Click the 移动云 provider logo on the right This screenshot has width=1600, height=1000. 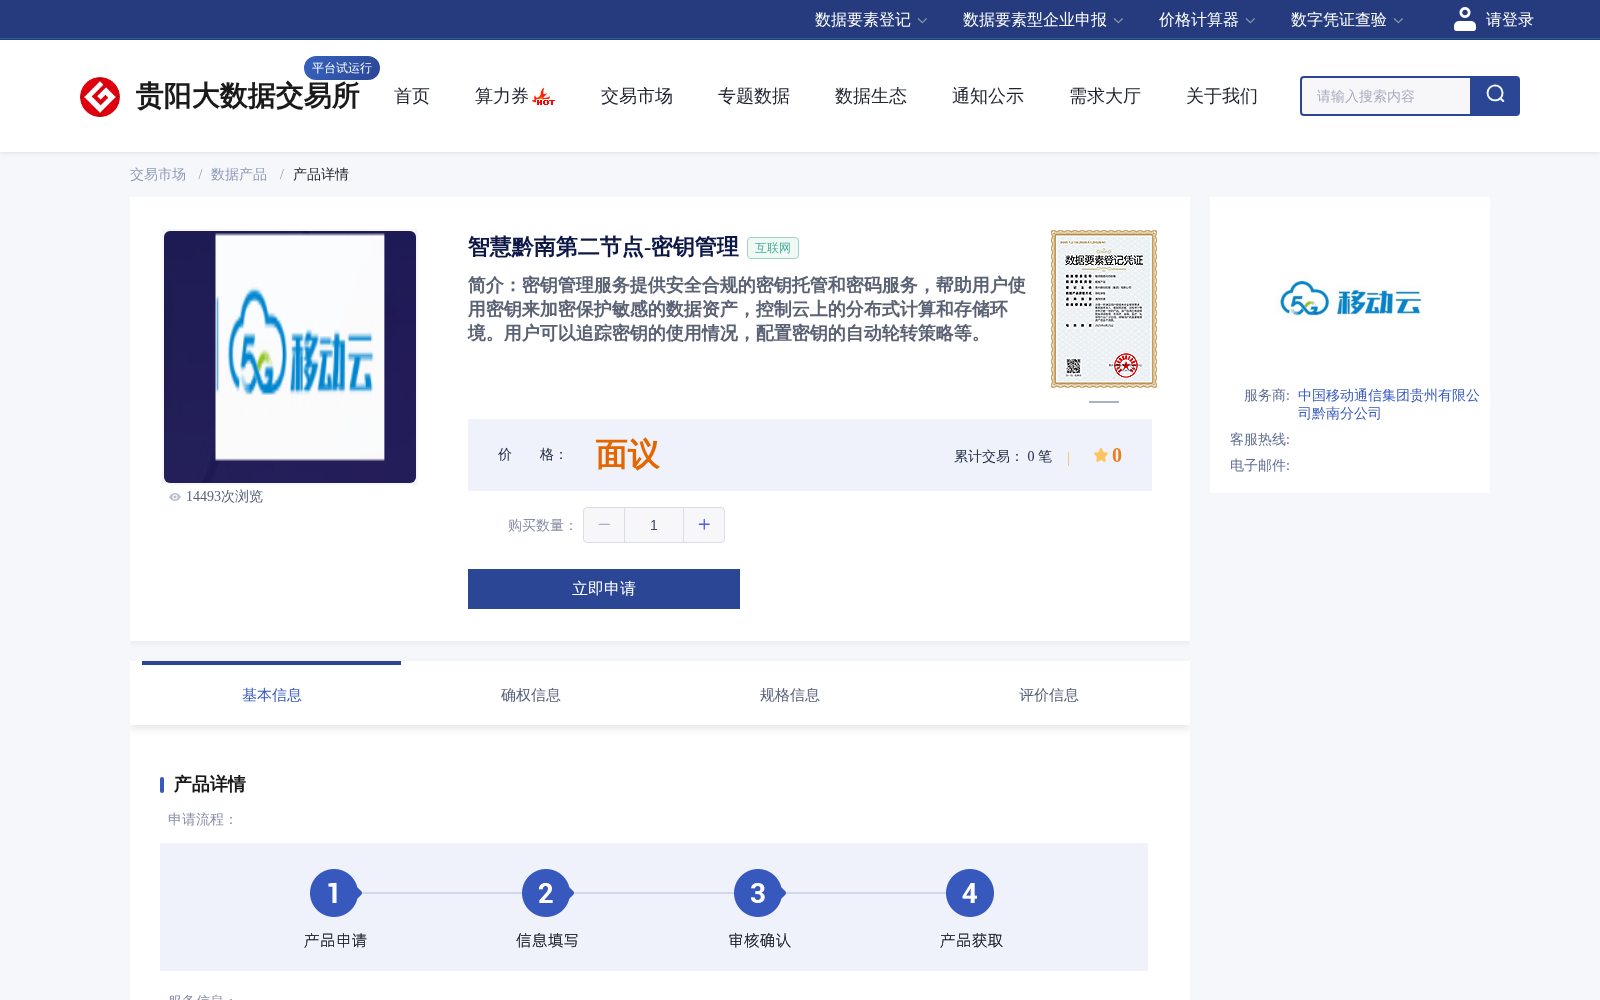[1350, 299]
